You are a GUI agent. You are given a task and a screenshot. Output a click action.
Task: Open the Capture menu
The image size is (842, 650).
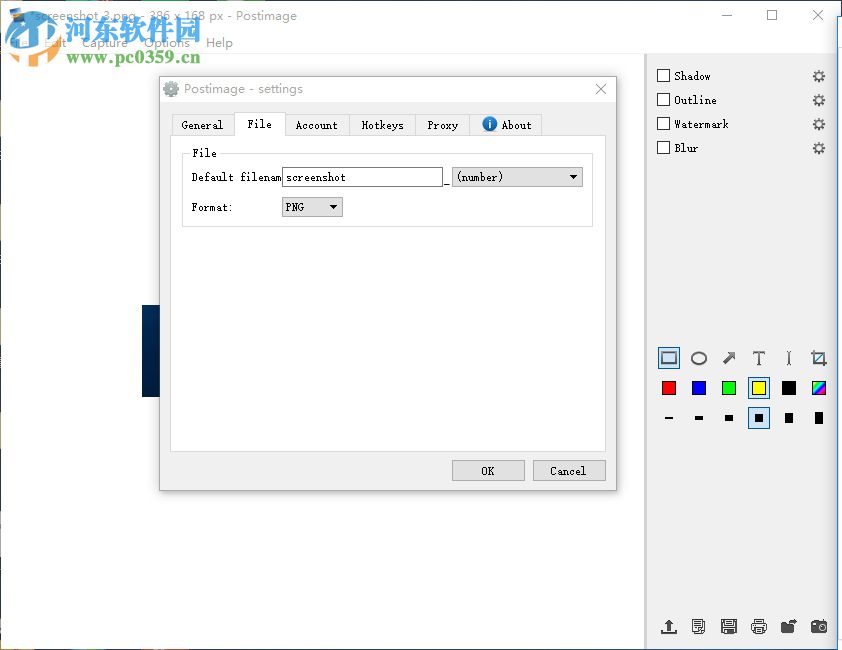tap(106, 43)
